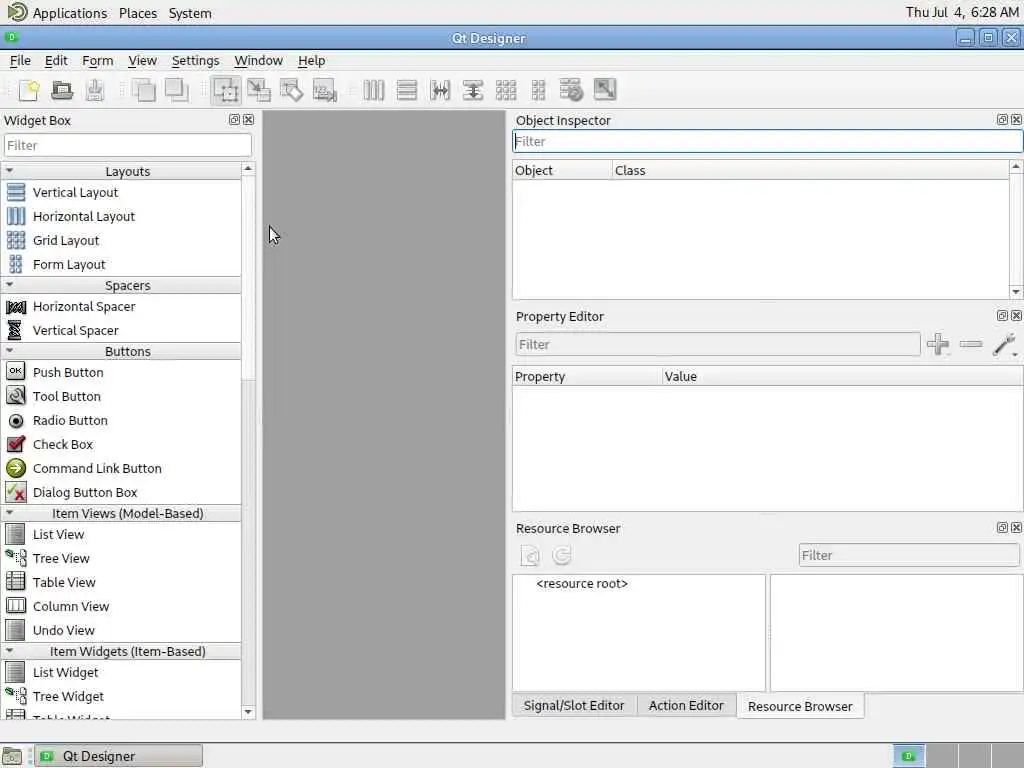Viewport: 1024px width, 768px height.
Task: Close the Widget Box panel
Action: pyautogui.click(x=249, y=120)
